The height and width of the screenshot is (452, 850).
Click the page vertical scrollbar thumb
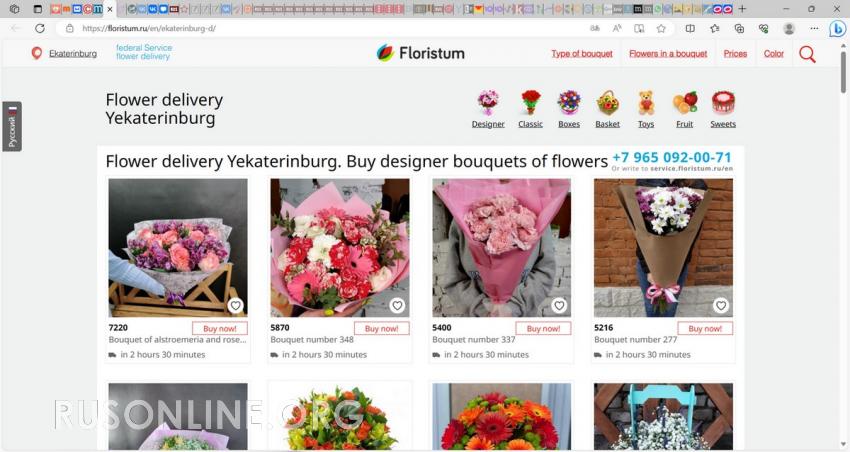(843, 72)
